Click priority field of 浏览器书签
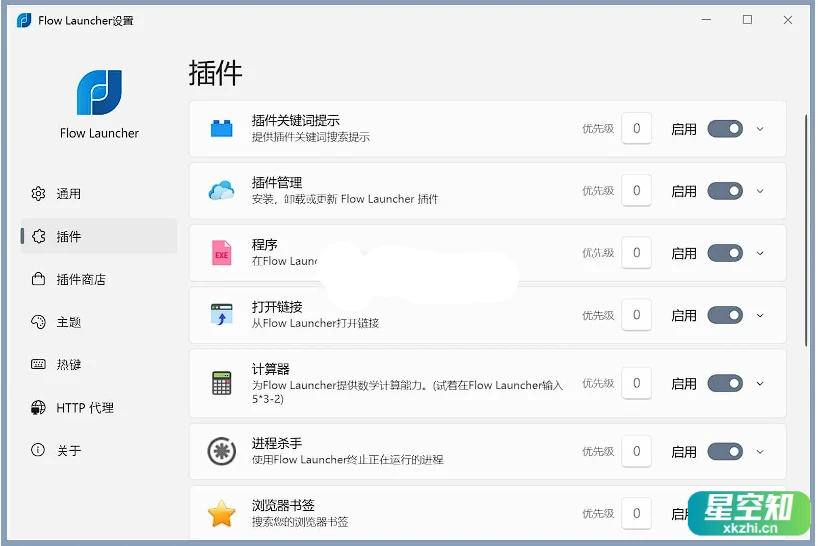The image size is (818, 546). tap(636, 513)
